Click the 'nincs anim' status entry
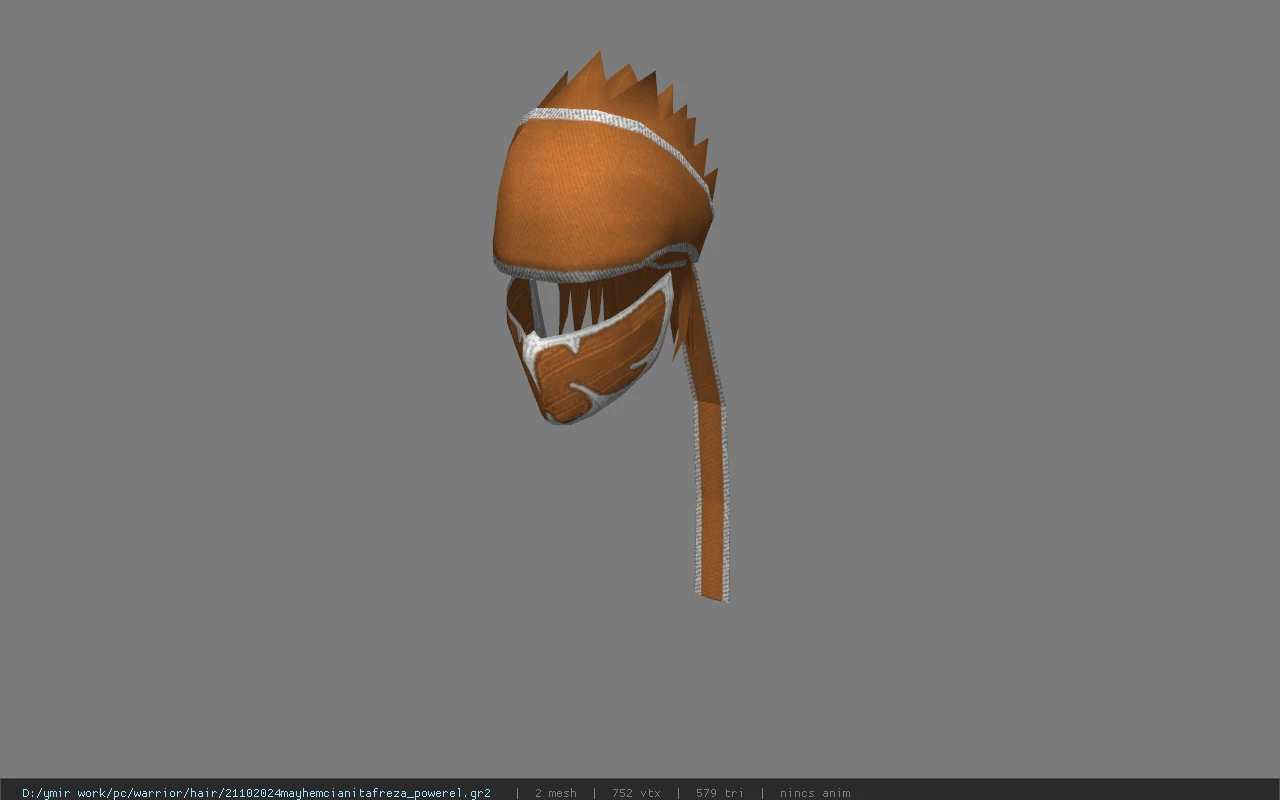 815,793
